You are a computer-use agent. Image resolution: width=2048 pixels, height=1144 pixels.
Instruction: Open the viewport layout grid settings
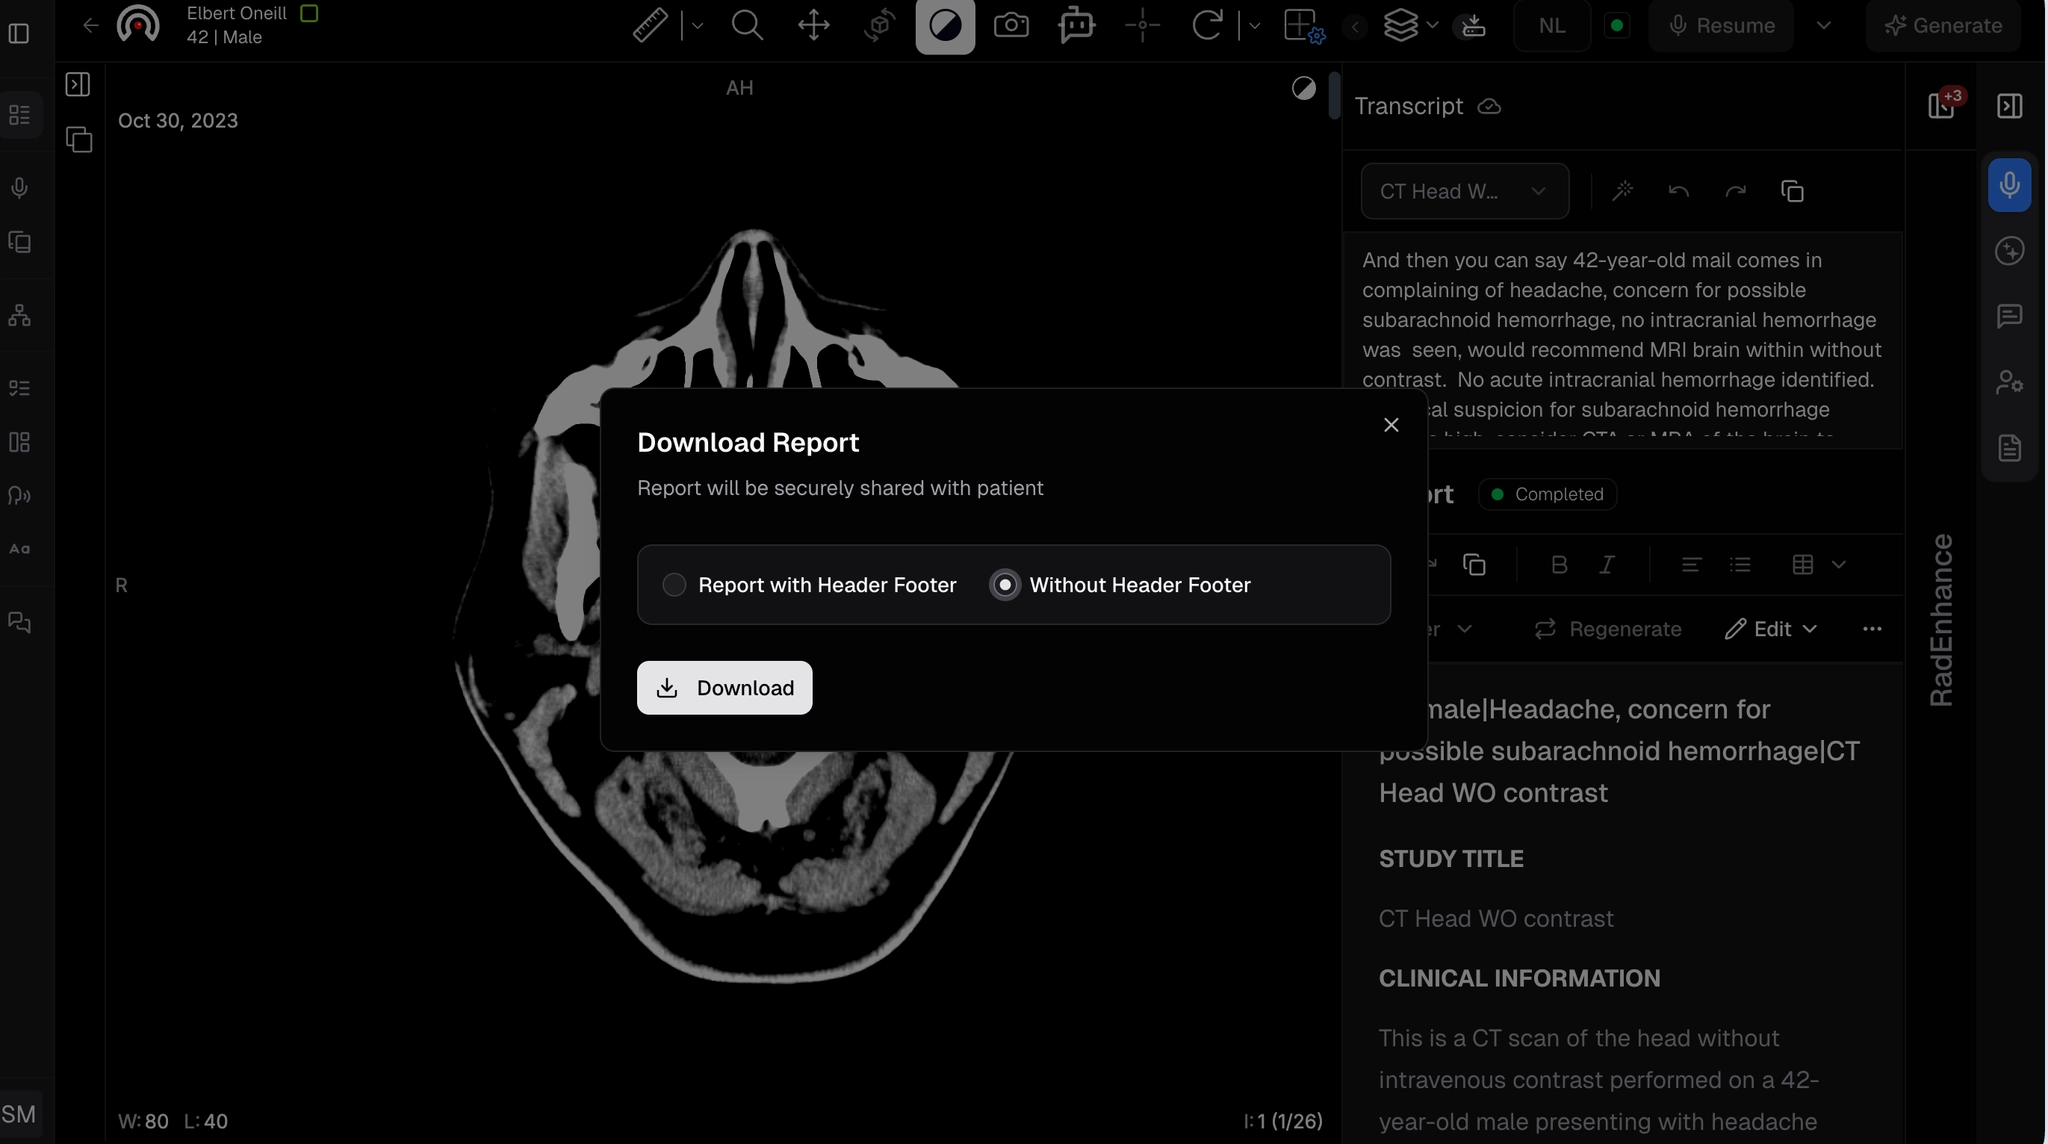(1303, 26)
